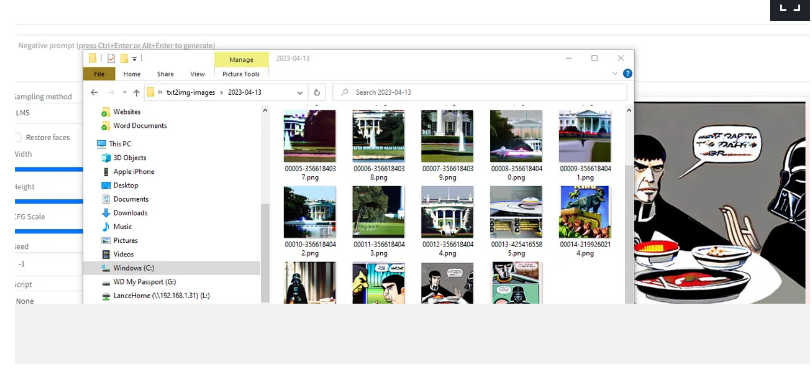Click the Width slider in web UI
The height and width of the screenshot is (374, 812).
click(x=49, y=169)
